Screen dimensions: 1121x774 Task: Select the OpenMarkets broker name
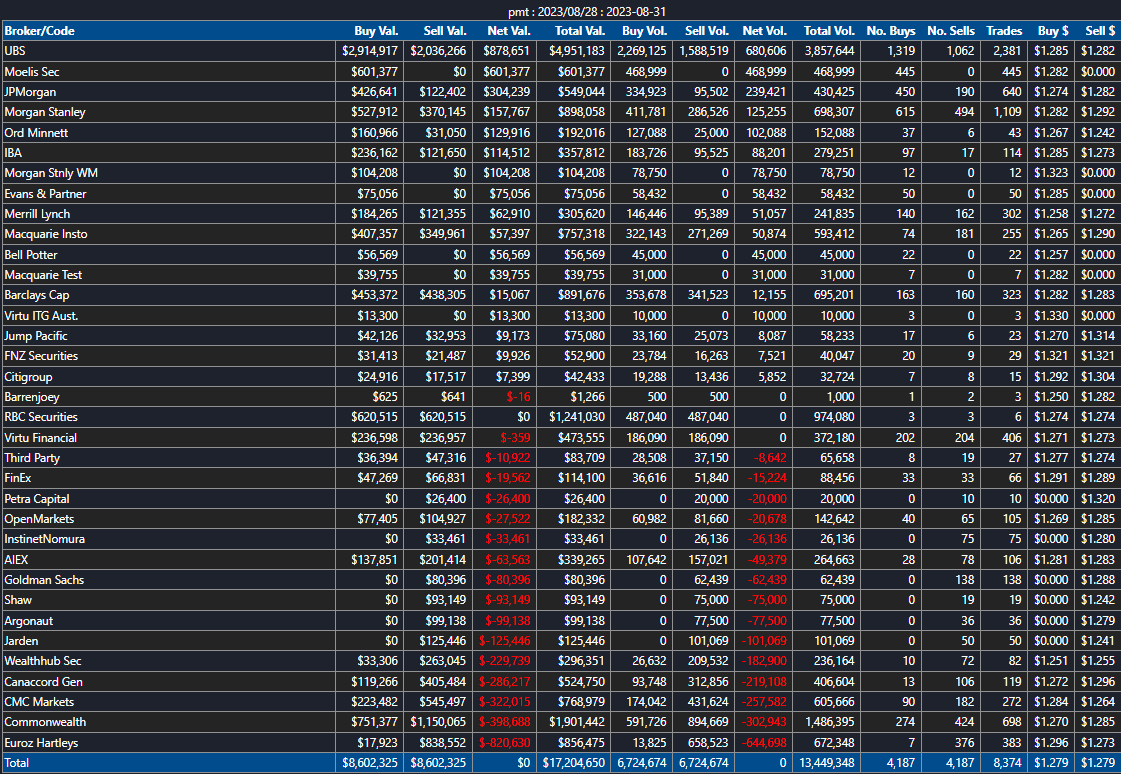pyautogui.click(x=39, y=519)
